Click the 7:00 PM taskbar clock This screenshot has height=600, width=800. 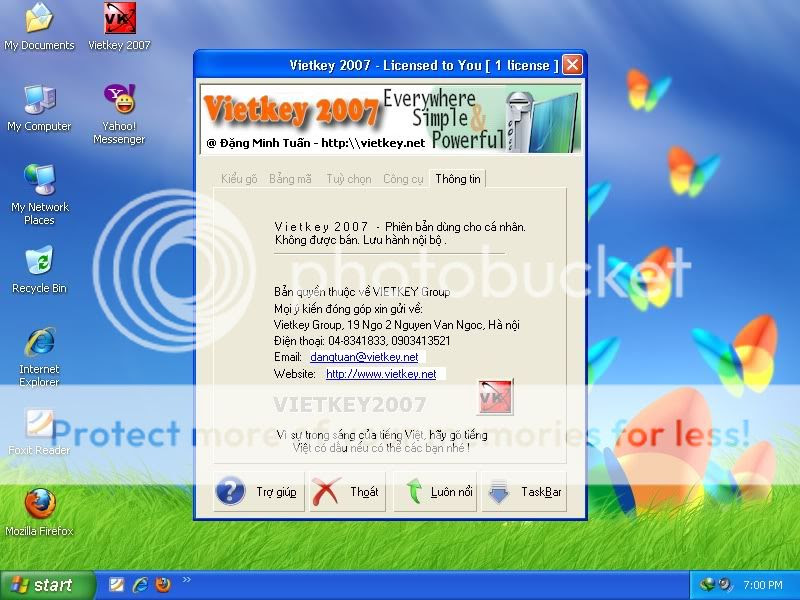(x=762, y=585)
